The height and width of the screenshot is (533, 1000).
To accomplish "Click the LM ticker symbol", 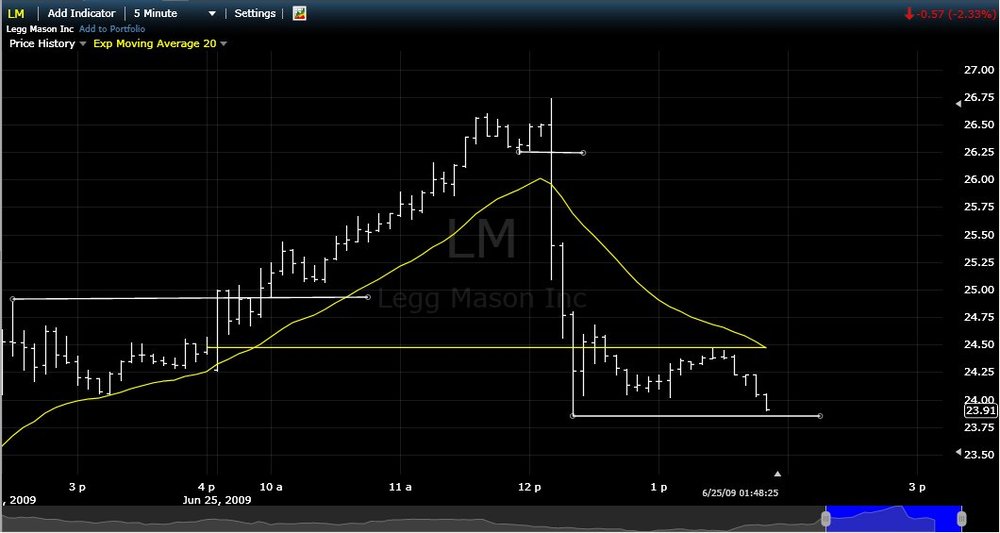I will [x=17, y=13].
